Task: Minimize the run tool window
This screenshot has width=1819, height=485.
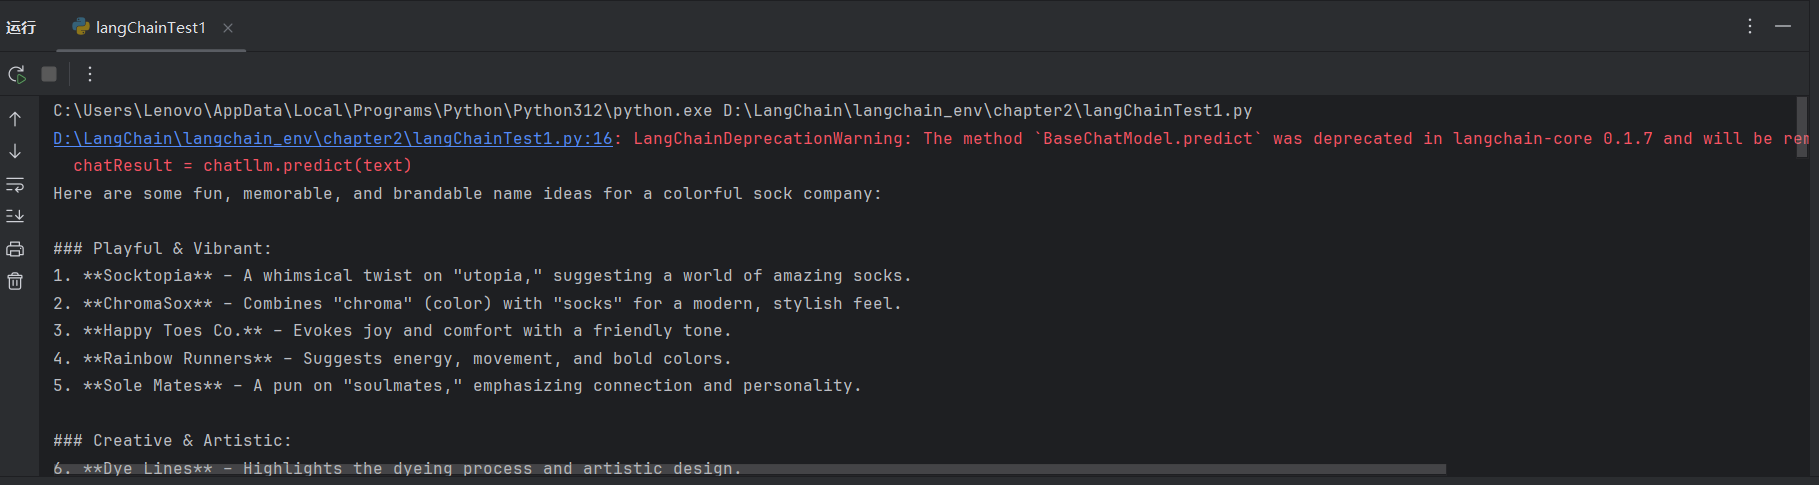Action: pyautogui.click(x=1783, y=26)
